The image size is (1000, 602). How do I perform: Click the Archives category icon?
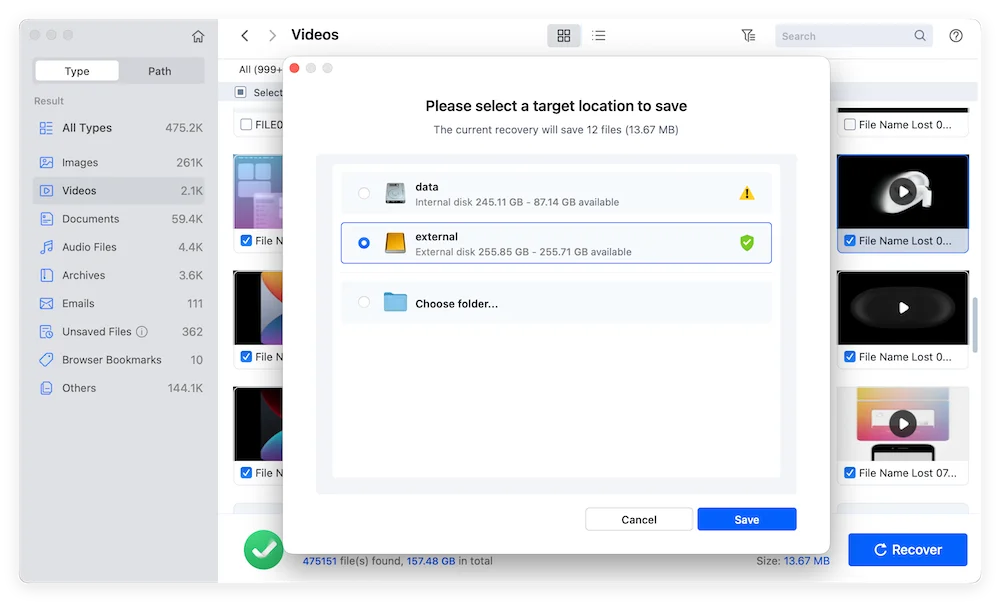47,275
